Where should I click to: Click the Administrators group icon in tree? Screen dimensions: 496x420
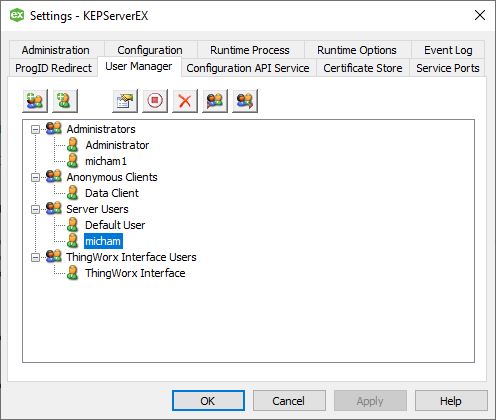[54, 128]
